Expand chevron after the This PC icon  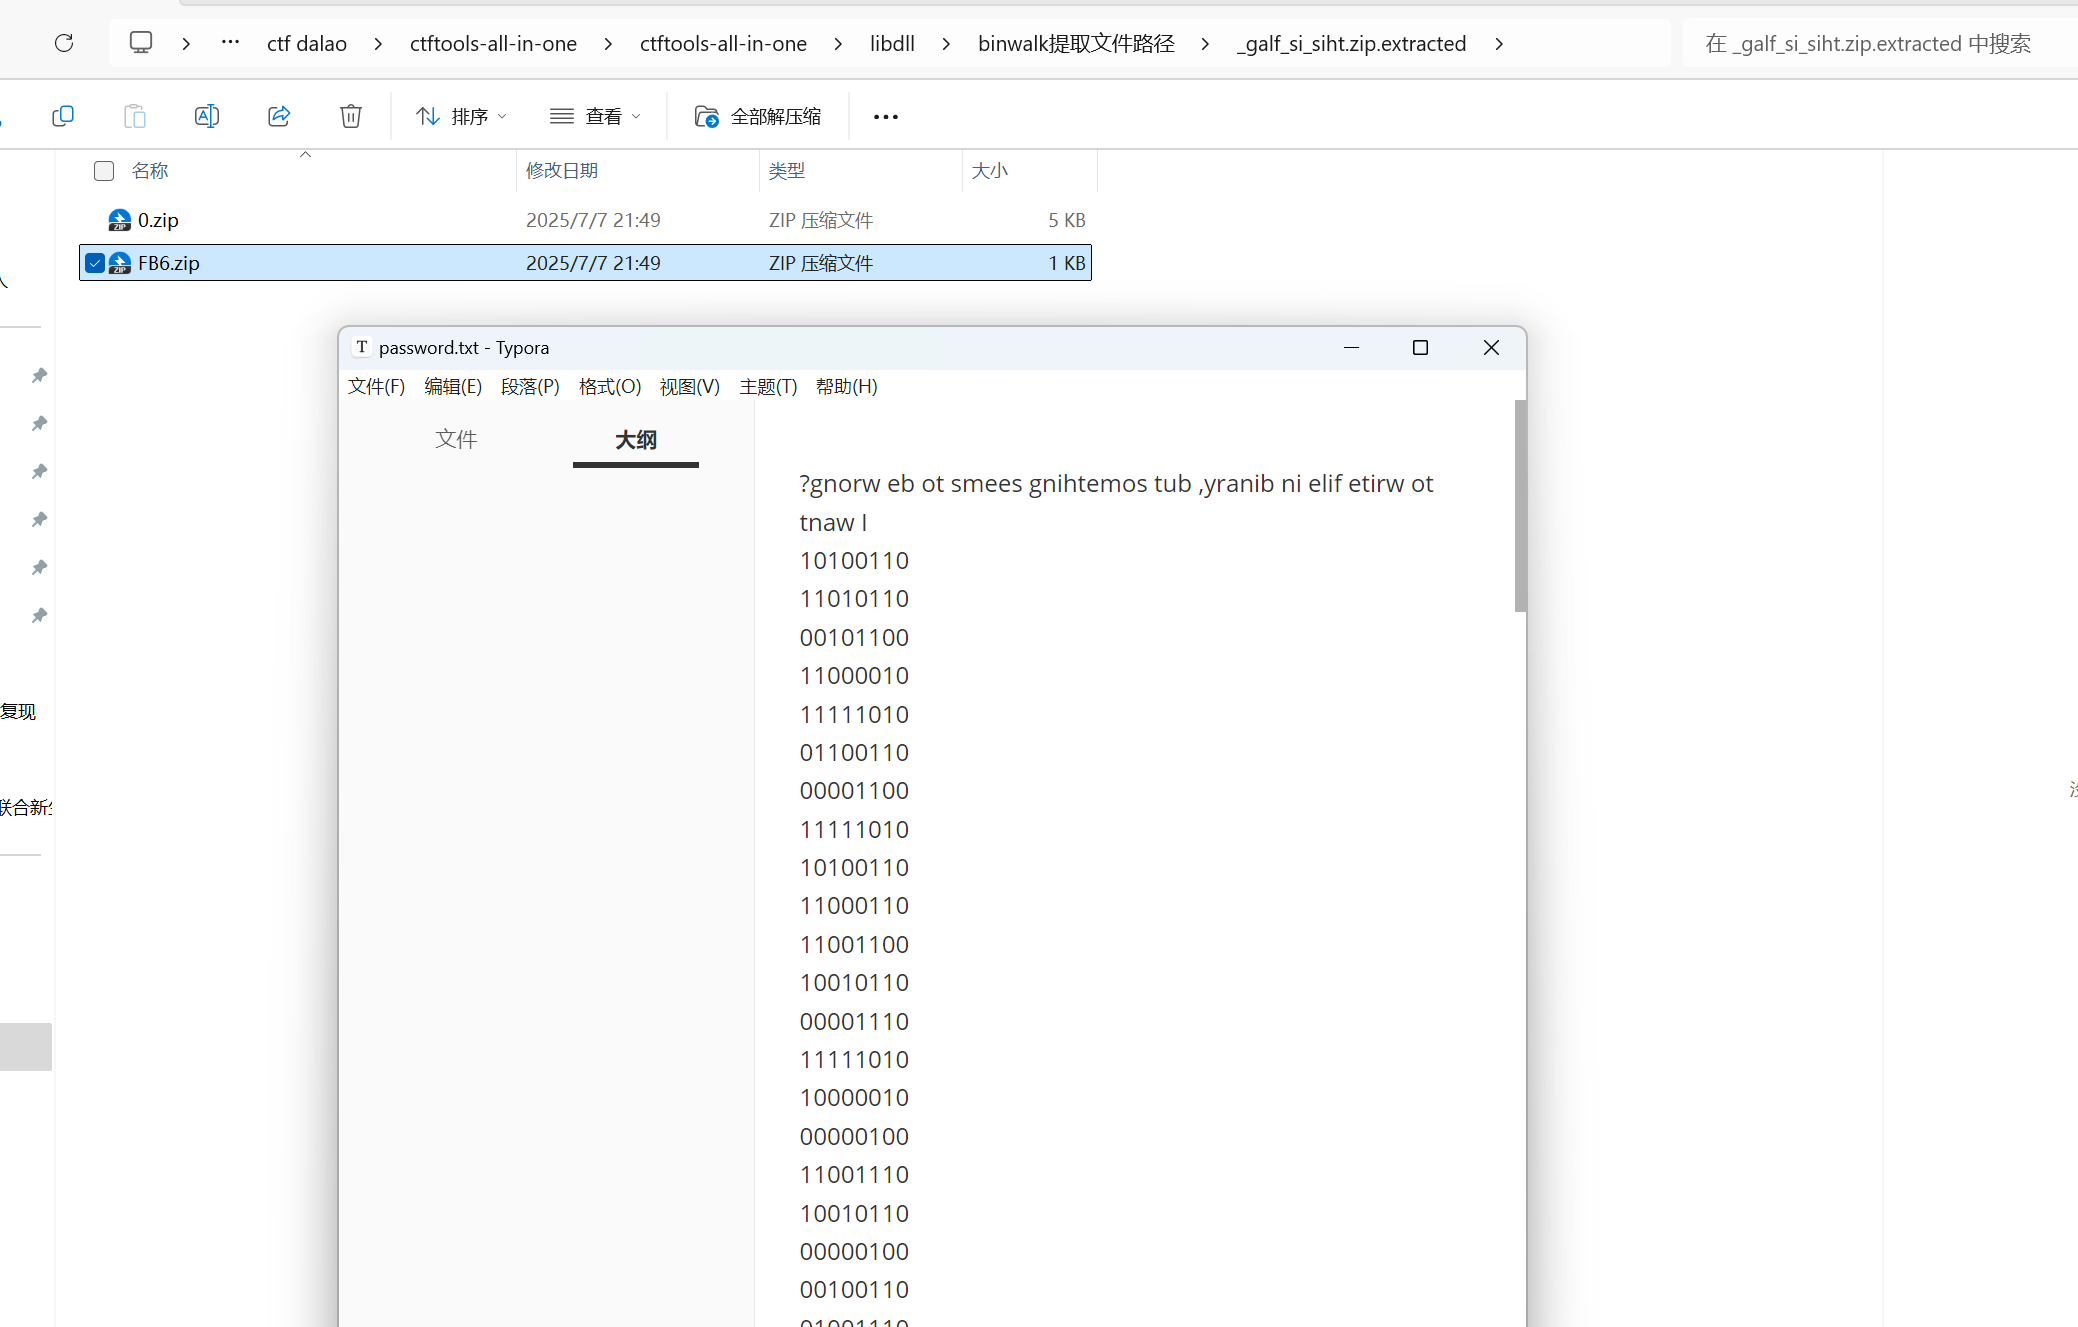pyautogui.click(x=186, y=43)
